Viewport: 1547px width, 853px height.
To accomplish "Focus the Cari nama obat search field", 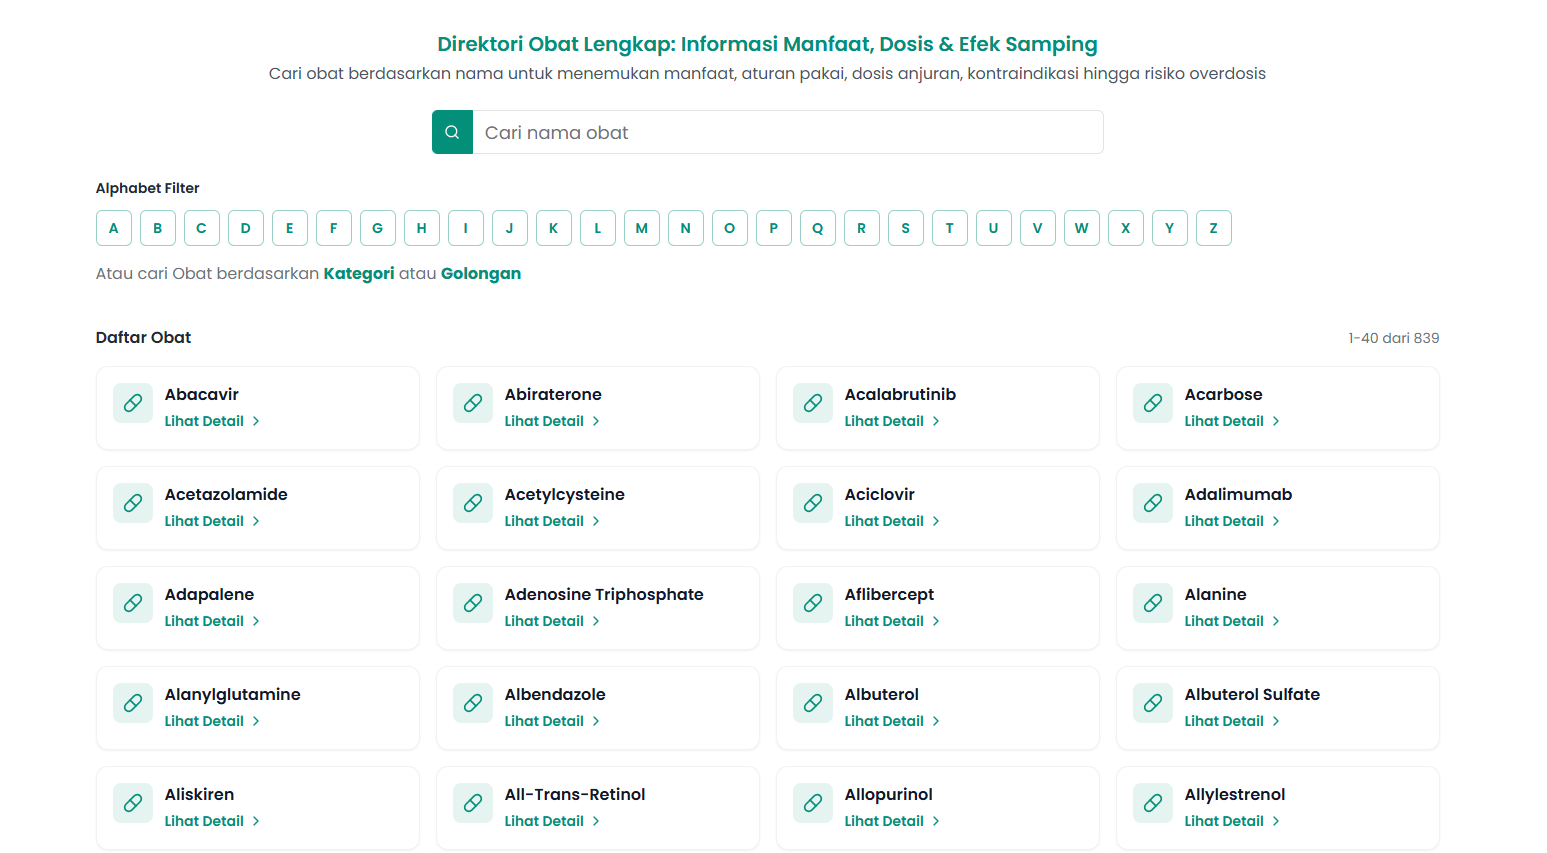I will [x=788, y=132].
